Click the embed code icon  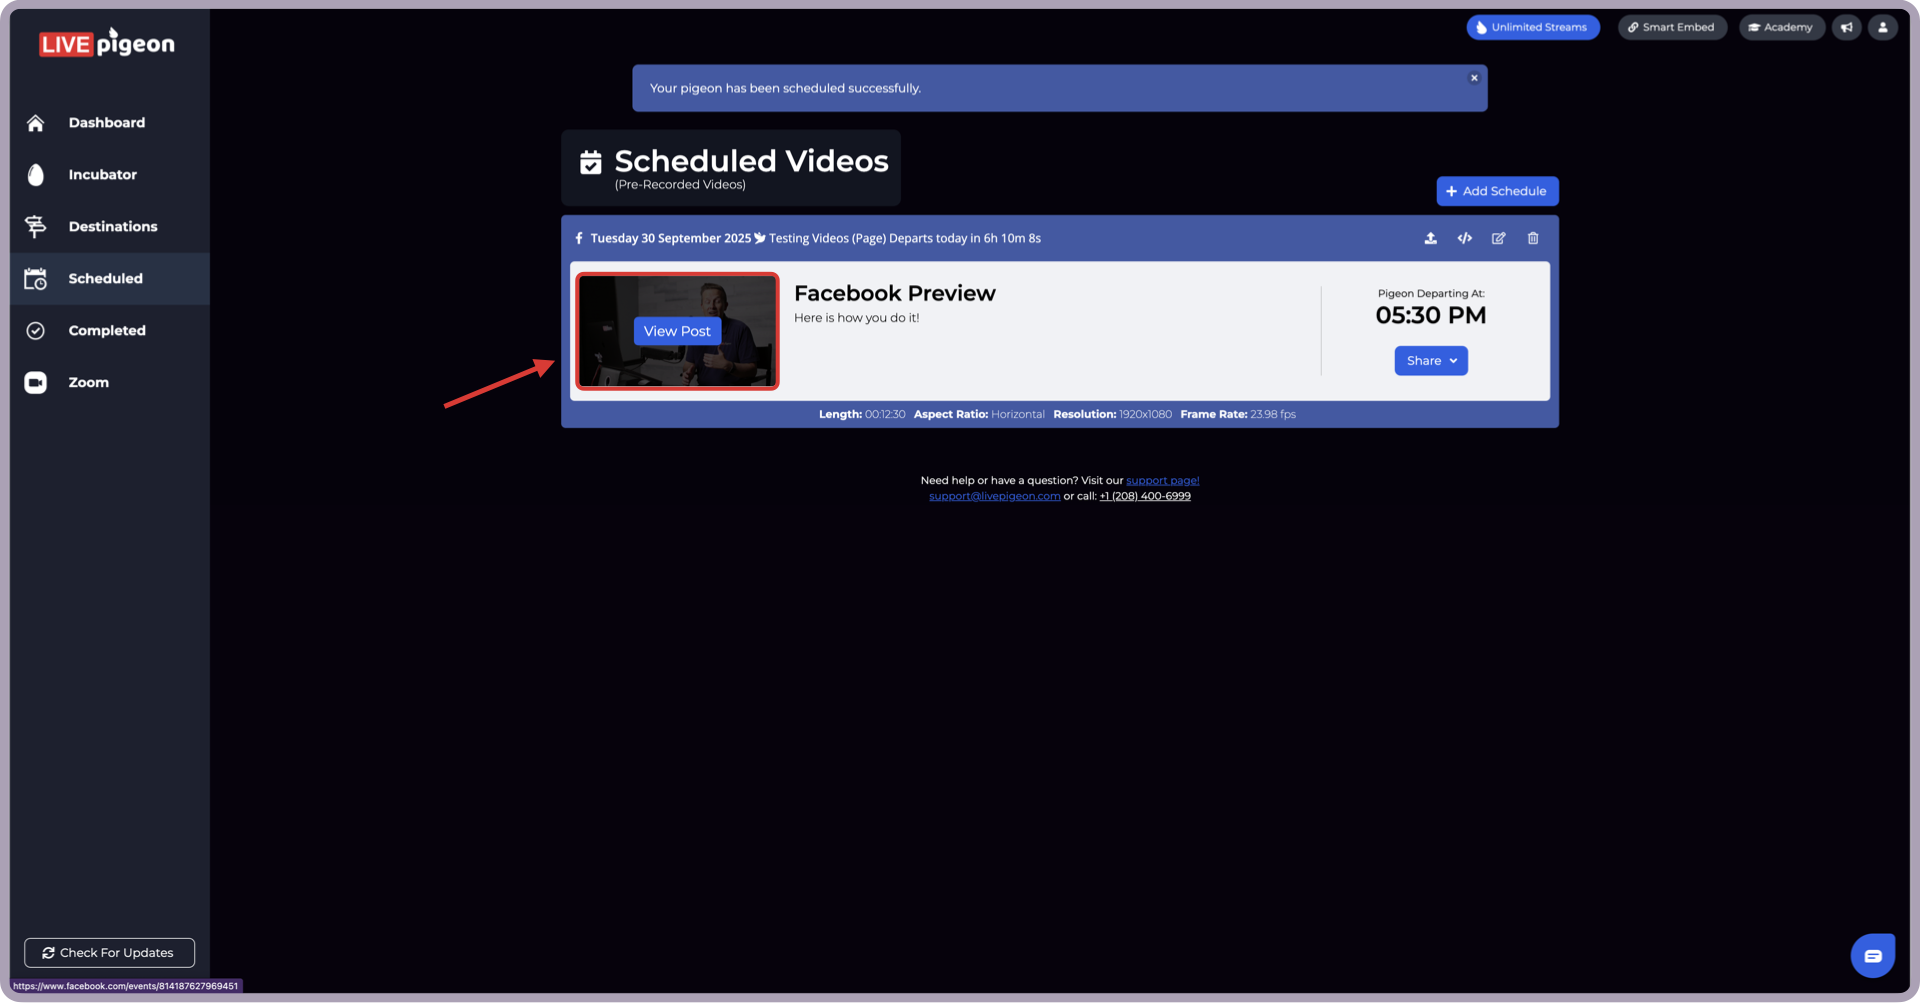pos(1465,239)
